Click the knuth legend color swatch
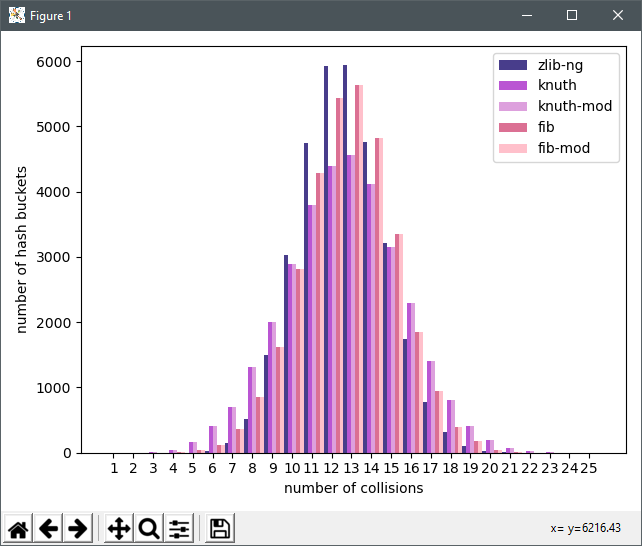The image size is (642, 546). (x=513, y=86)
